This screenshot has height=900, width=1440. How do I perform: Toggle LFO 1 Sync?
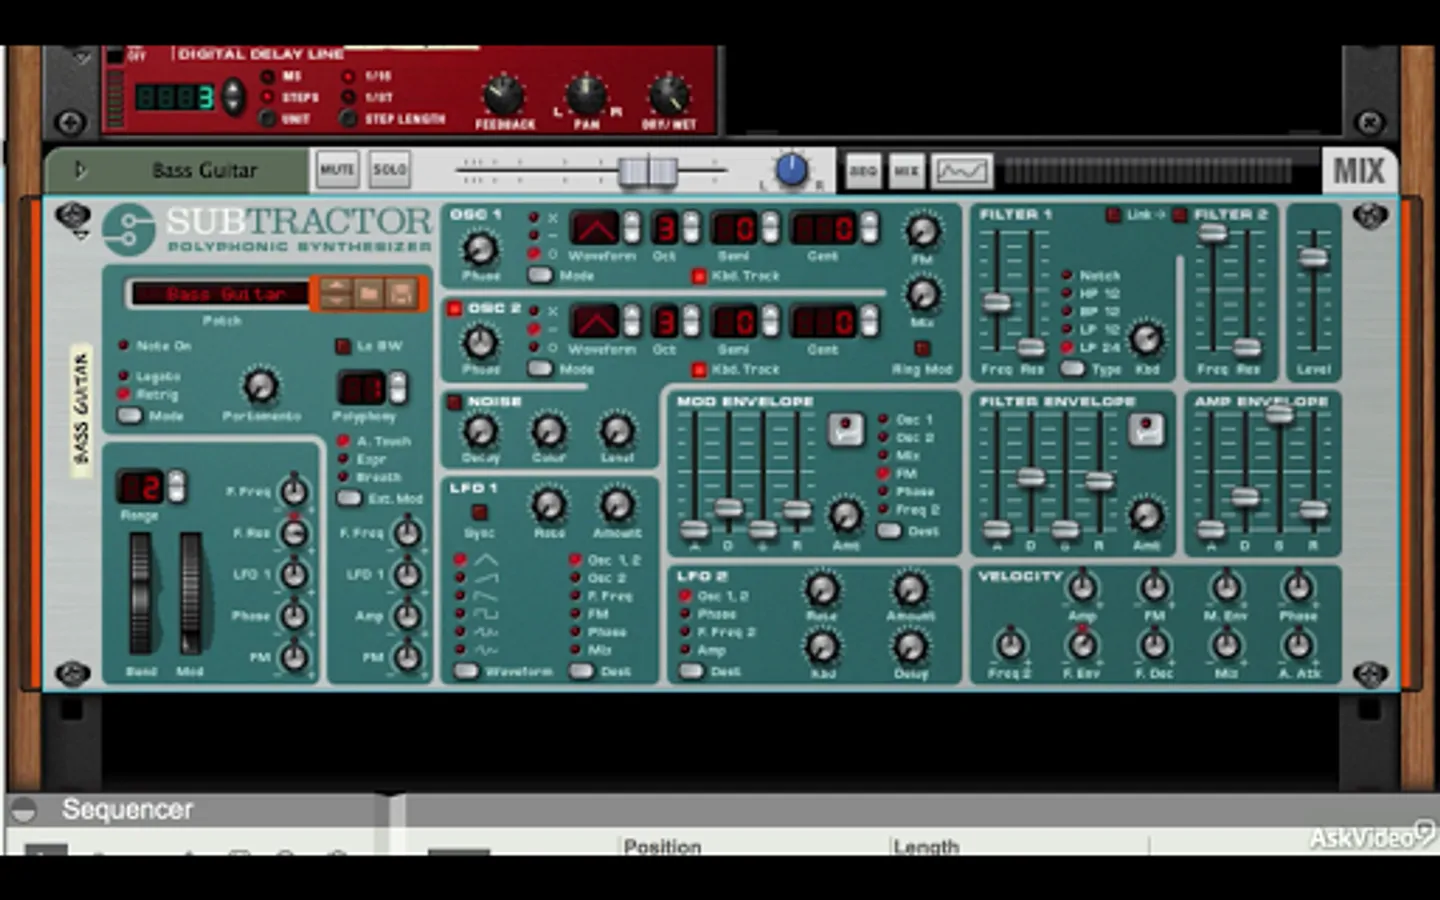(479, 512)
